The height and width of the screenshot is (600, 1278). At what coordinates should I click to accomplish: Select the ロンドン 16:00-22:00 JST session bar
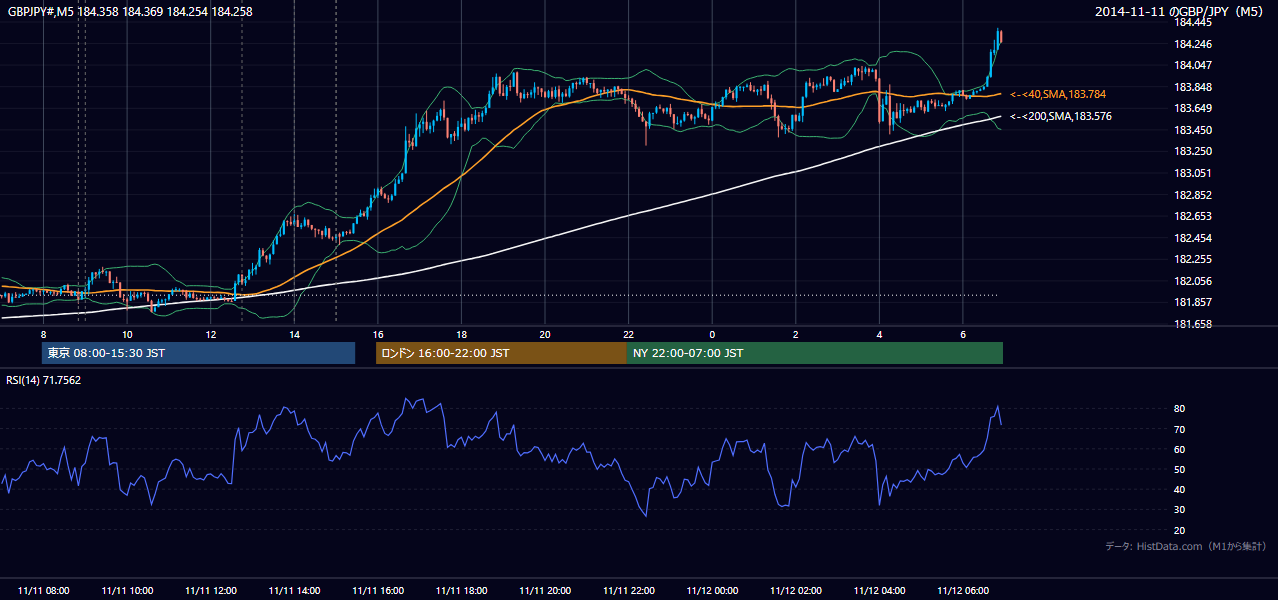coord(501,353)
